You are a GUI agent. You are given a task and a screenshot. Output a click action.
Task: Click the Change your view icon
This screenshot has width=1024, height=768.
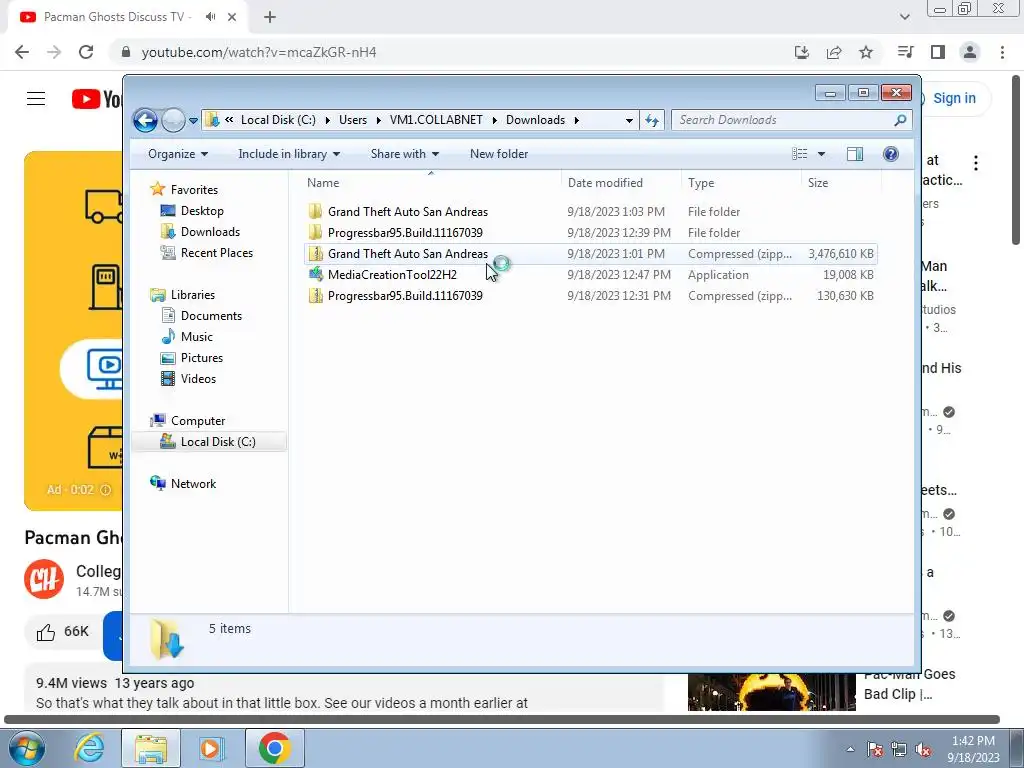799,154
